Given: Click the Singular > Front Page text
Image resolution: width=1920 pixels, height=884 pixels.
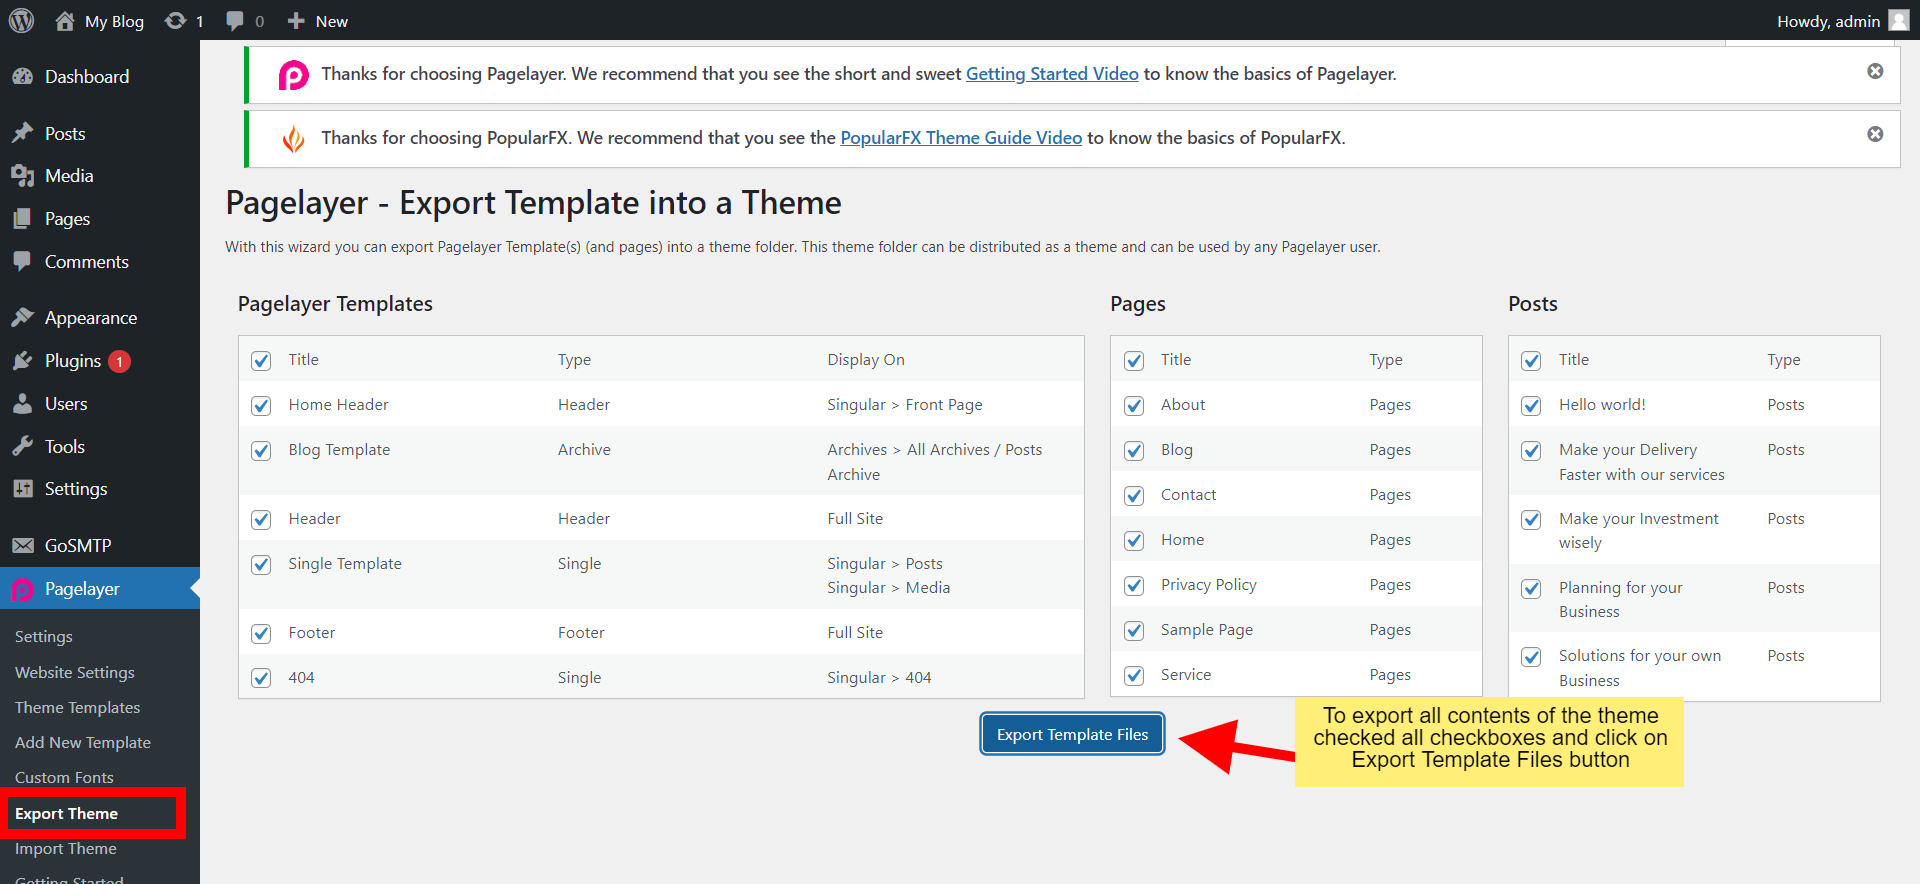Looking at the screenshot, I should 905,405.
